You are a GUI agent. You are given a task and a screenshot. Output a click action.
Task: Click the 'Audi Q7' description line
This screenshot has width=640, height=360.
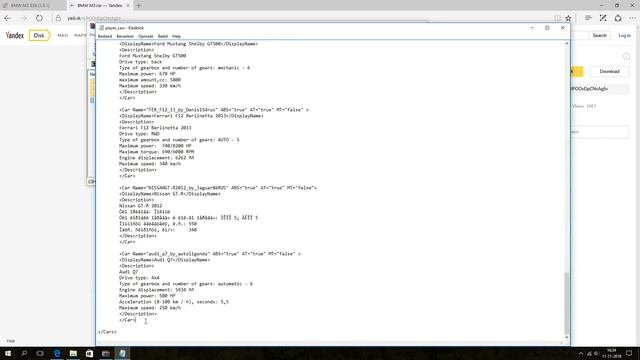[129, 272]
